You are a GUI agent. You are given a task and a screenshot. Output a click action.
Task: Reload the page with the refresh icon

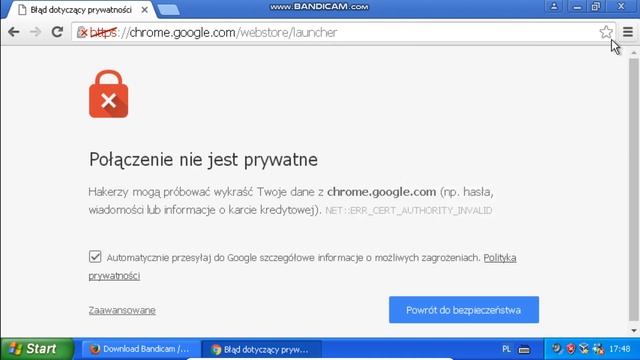[57, 32]
